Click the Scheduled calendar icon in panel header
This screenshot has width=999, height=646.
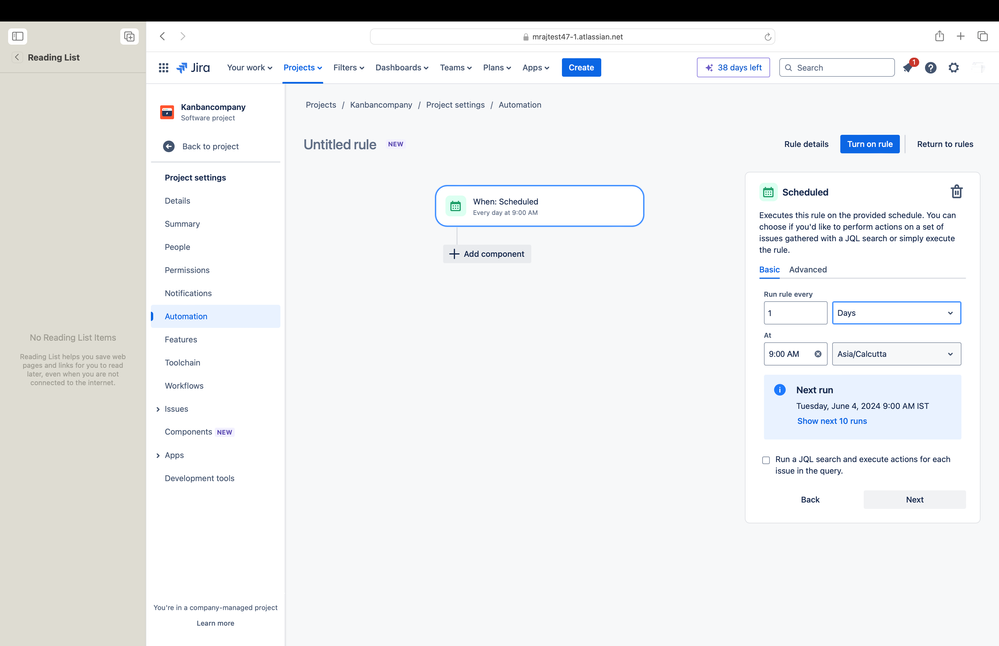[768, 192]
